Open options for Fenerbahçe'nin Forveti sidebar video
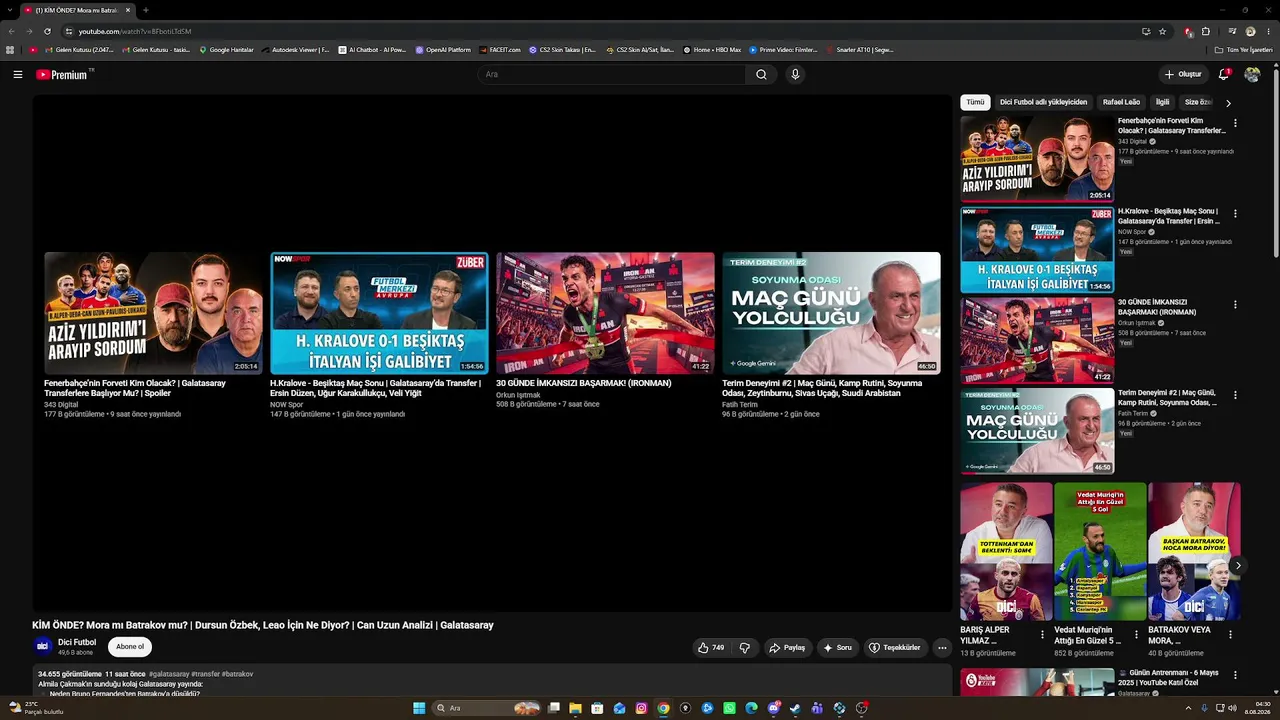1280x720 pixels. click(1235, 123)
